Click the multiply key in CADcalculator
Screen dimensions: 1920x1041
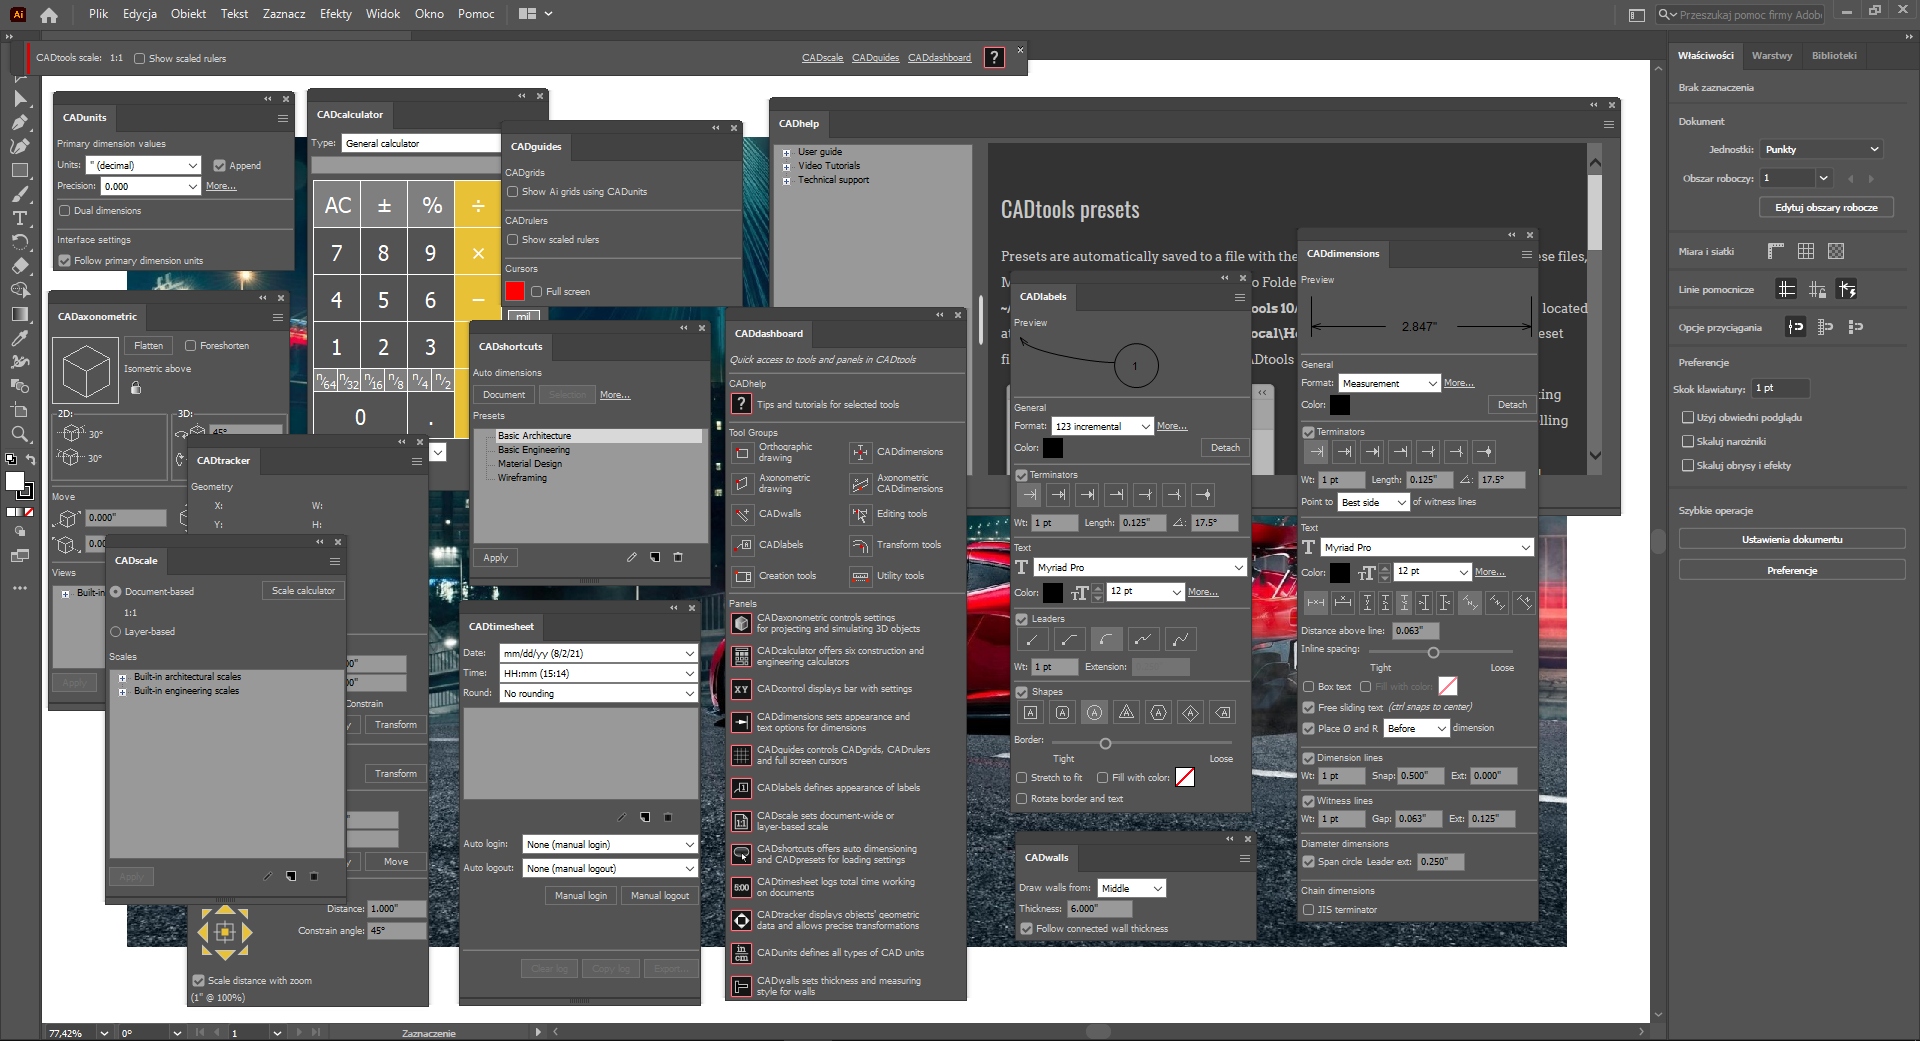[x=478, y=253]
